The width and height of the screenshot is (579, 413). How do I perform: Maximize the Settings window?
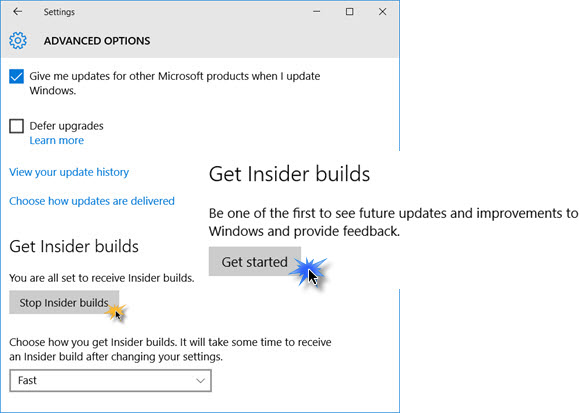[349, 12]
